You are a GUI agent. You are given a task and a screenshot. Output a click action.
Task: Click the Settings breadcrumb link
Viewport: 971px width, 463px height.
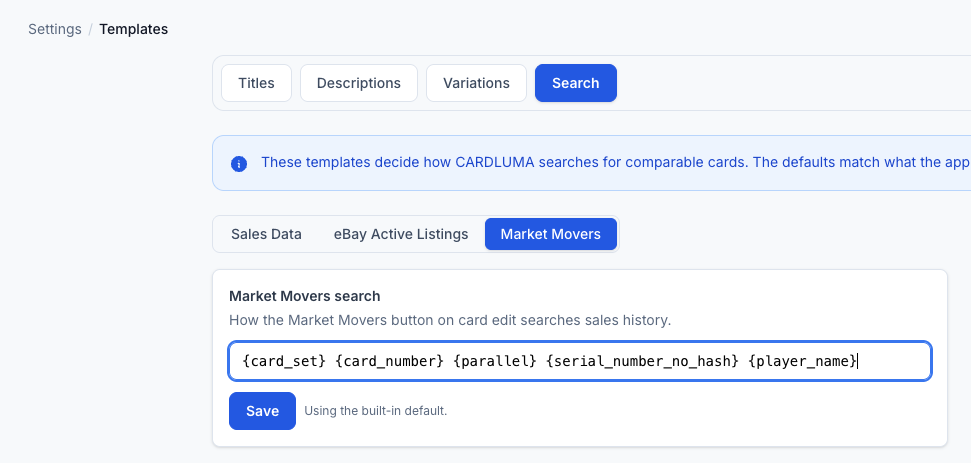pos(54,29)
